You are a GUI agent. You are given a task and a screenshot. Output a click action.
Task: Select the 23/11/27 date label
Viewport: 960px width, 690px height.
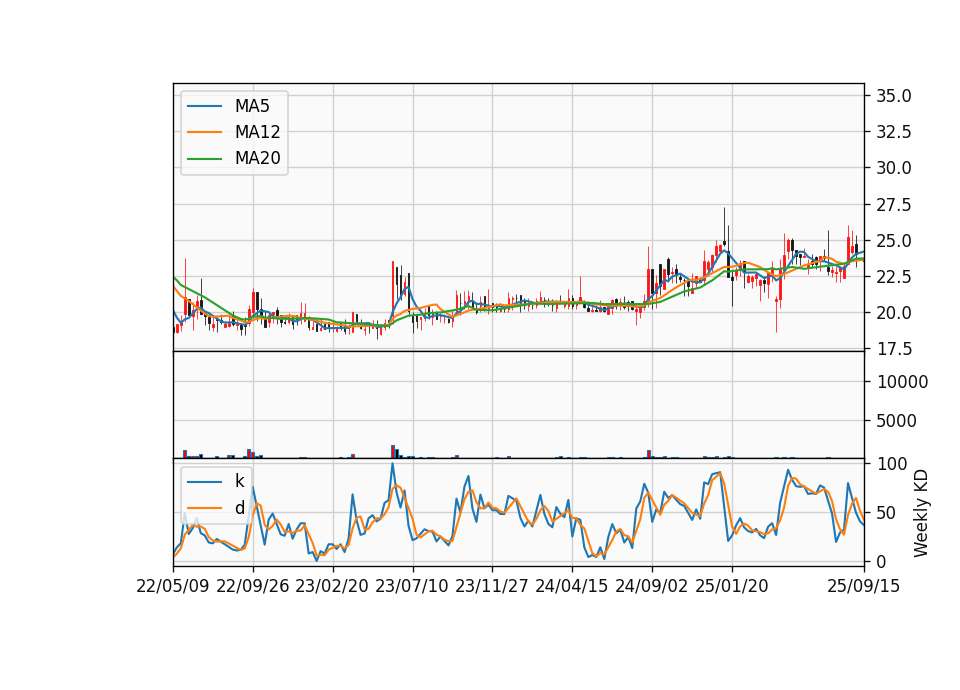click(492, 586)
